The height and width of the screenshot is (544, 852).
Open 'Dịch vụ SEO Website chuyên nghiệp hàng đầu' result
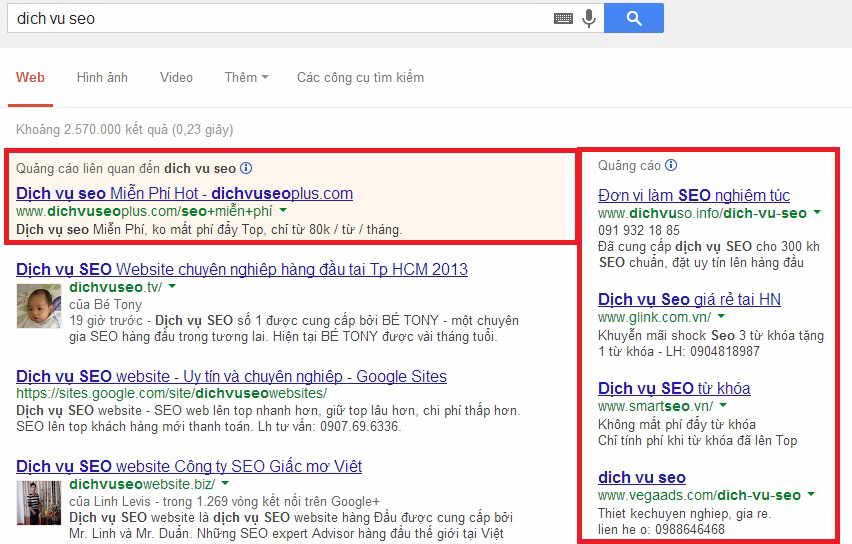pos(242,269)
